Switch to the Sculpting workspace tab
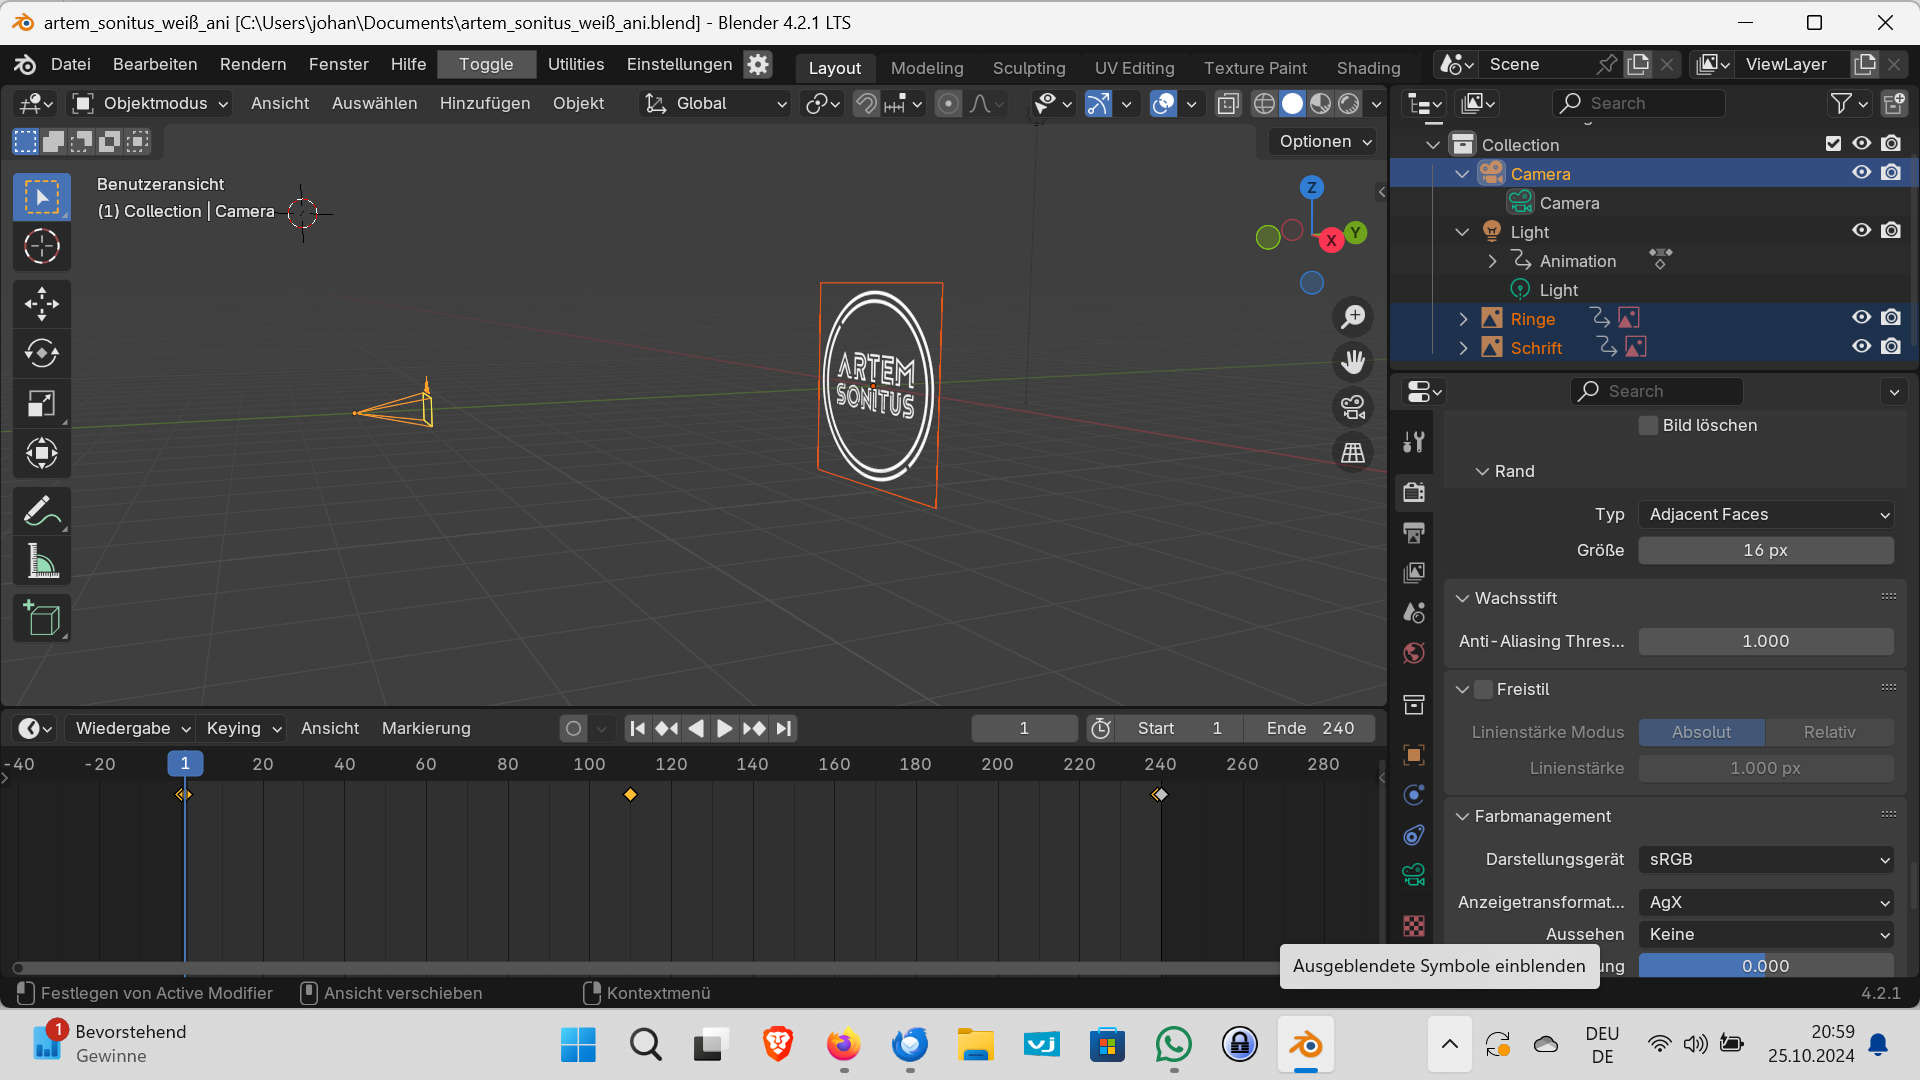1920x1080 pixels. pos(1028,68)
